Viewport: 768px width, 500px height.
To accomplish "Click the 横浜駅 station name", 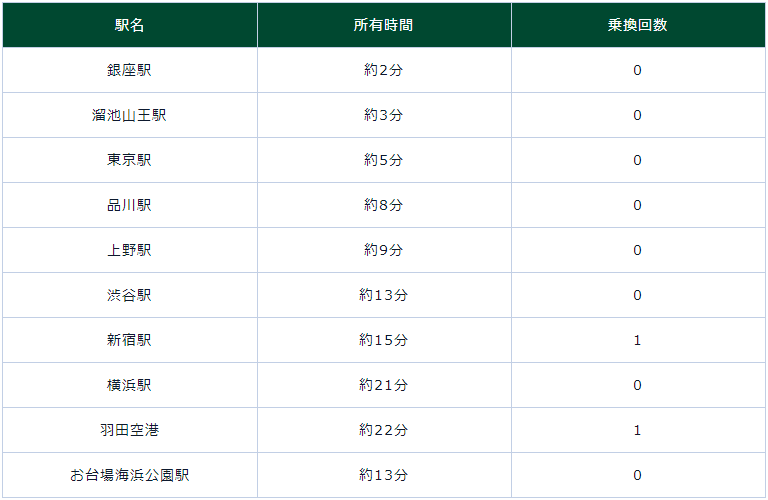I will [129, 385].
